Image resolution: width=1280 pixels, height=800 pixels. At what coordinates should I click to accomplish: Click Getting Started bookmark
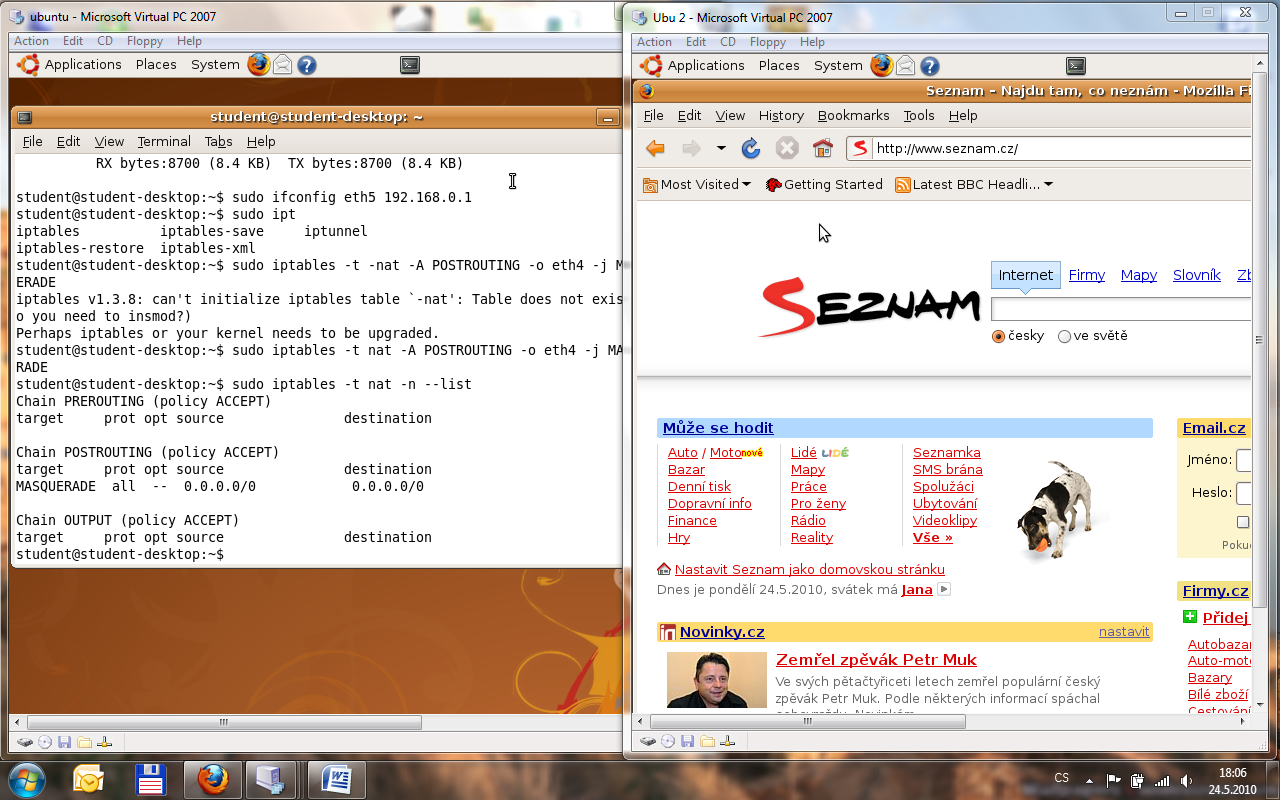click(x=824, y=185)
